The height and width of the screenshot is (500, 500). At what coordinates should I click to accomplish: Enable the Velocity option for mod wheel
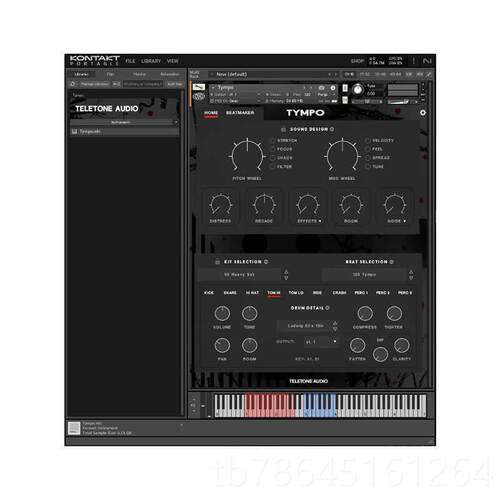click(x=368, y=140)
